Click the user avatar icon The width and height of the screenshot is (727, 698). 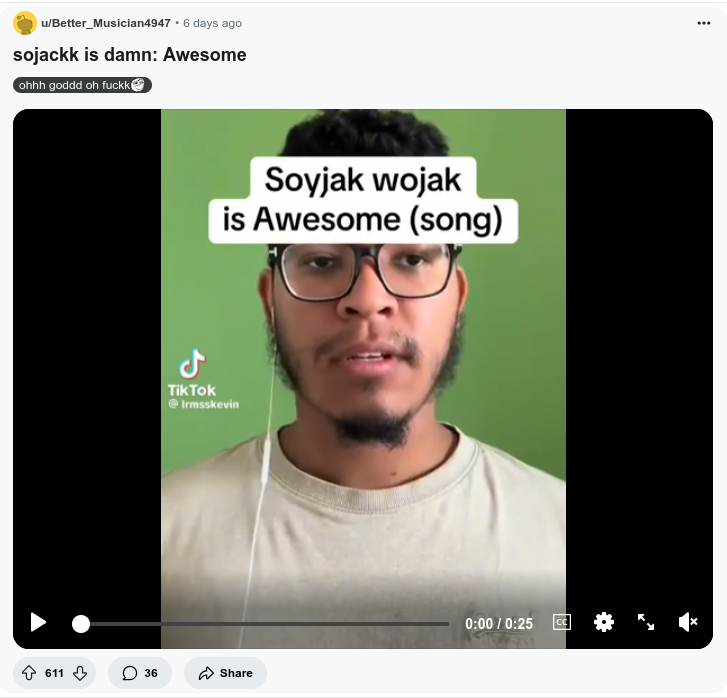[x=25, y=23]
